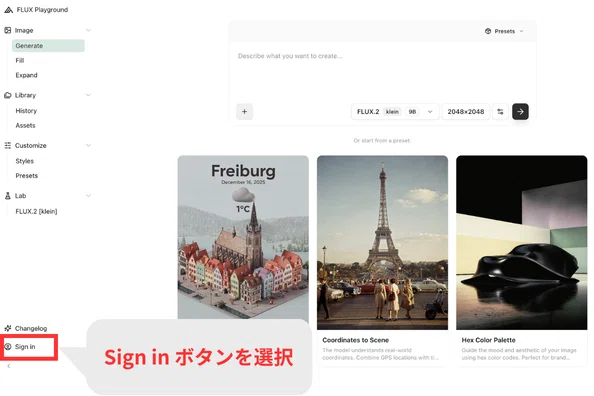Open the 2048×2048 resolution selector

click(466, 112)
